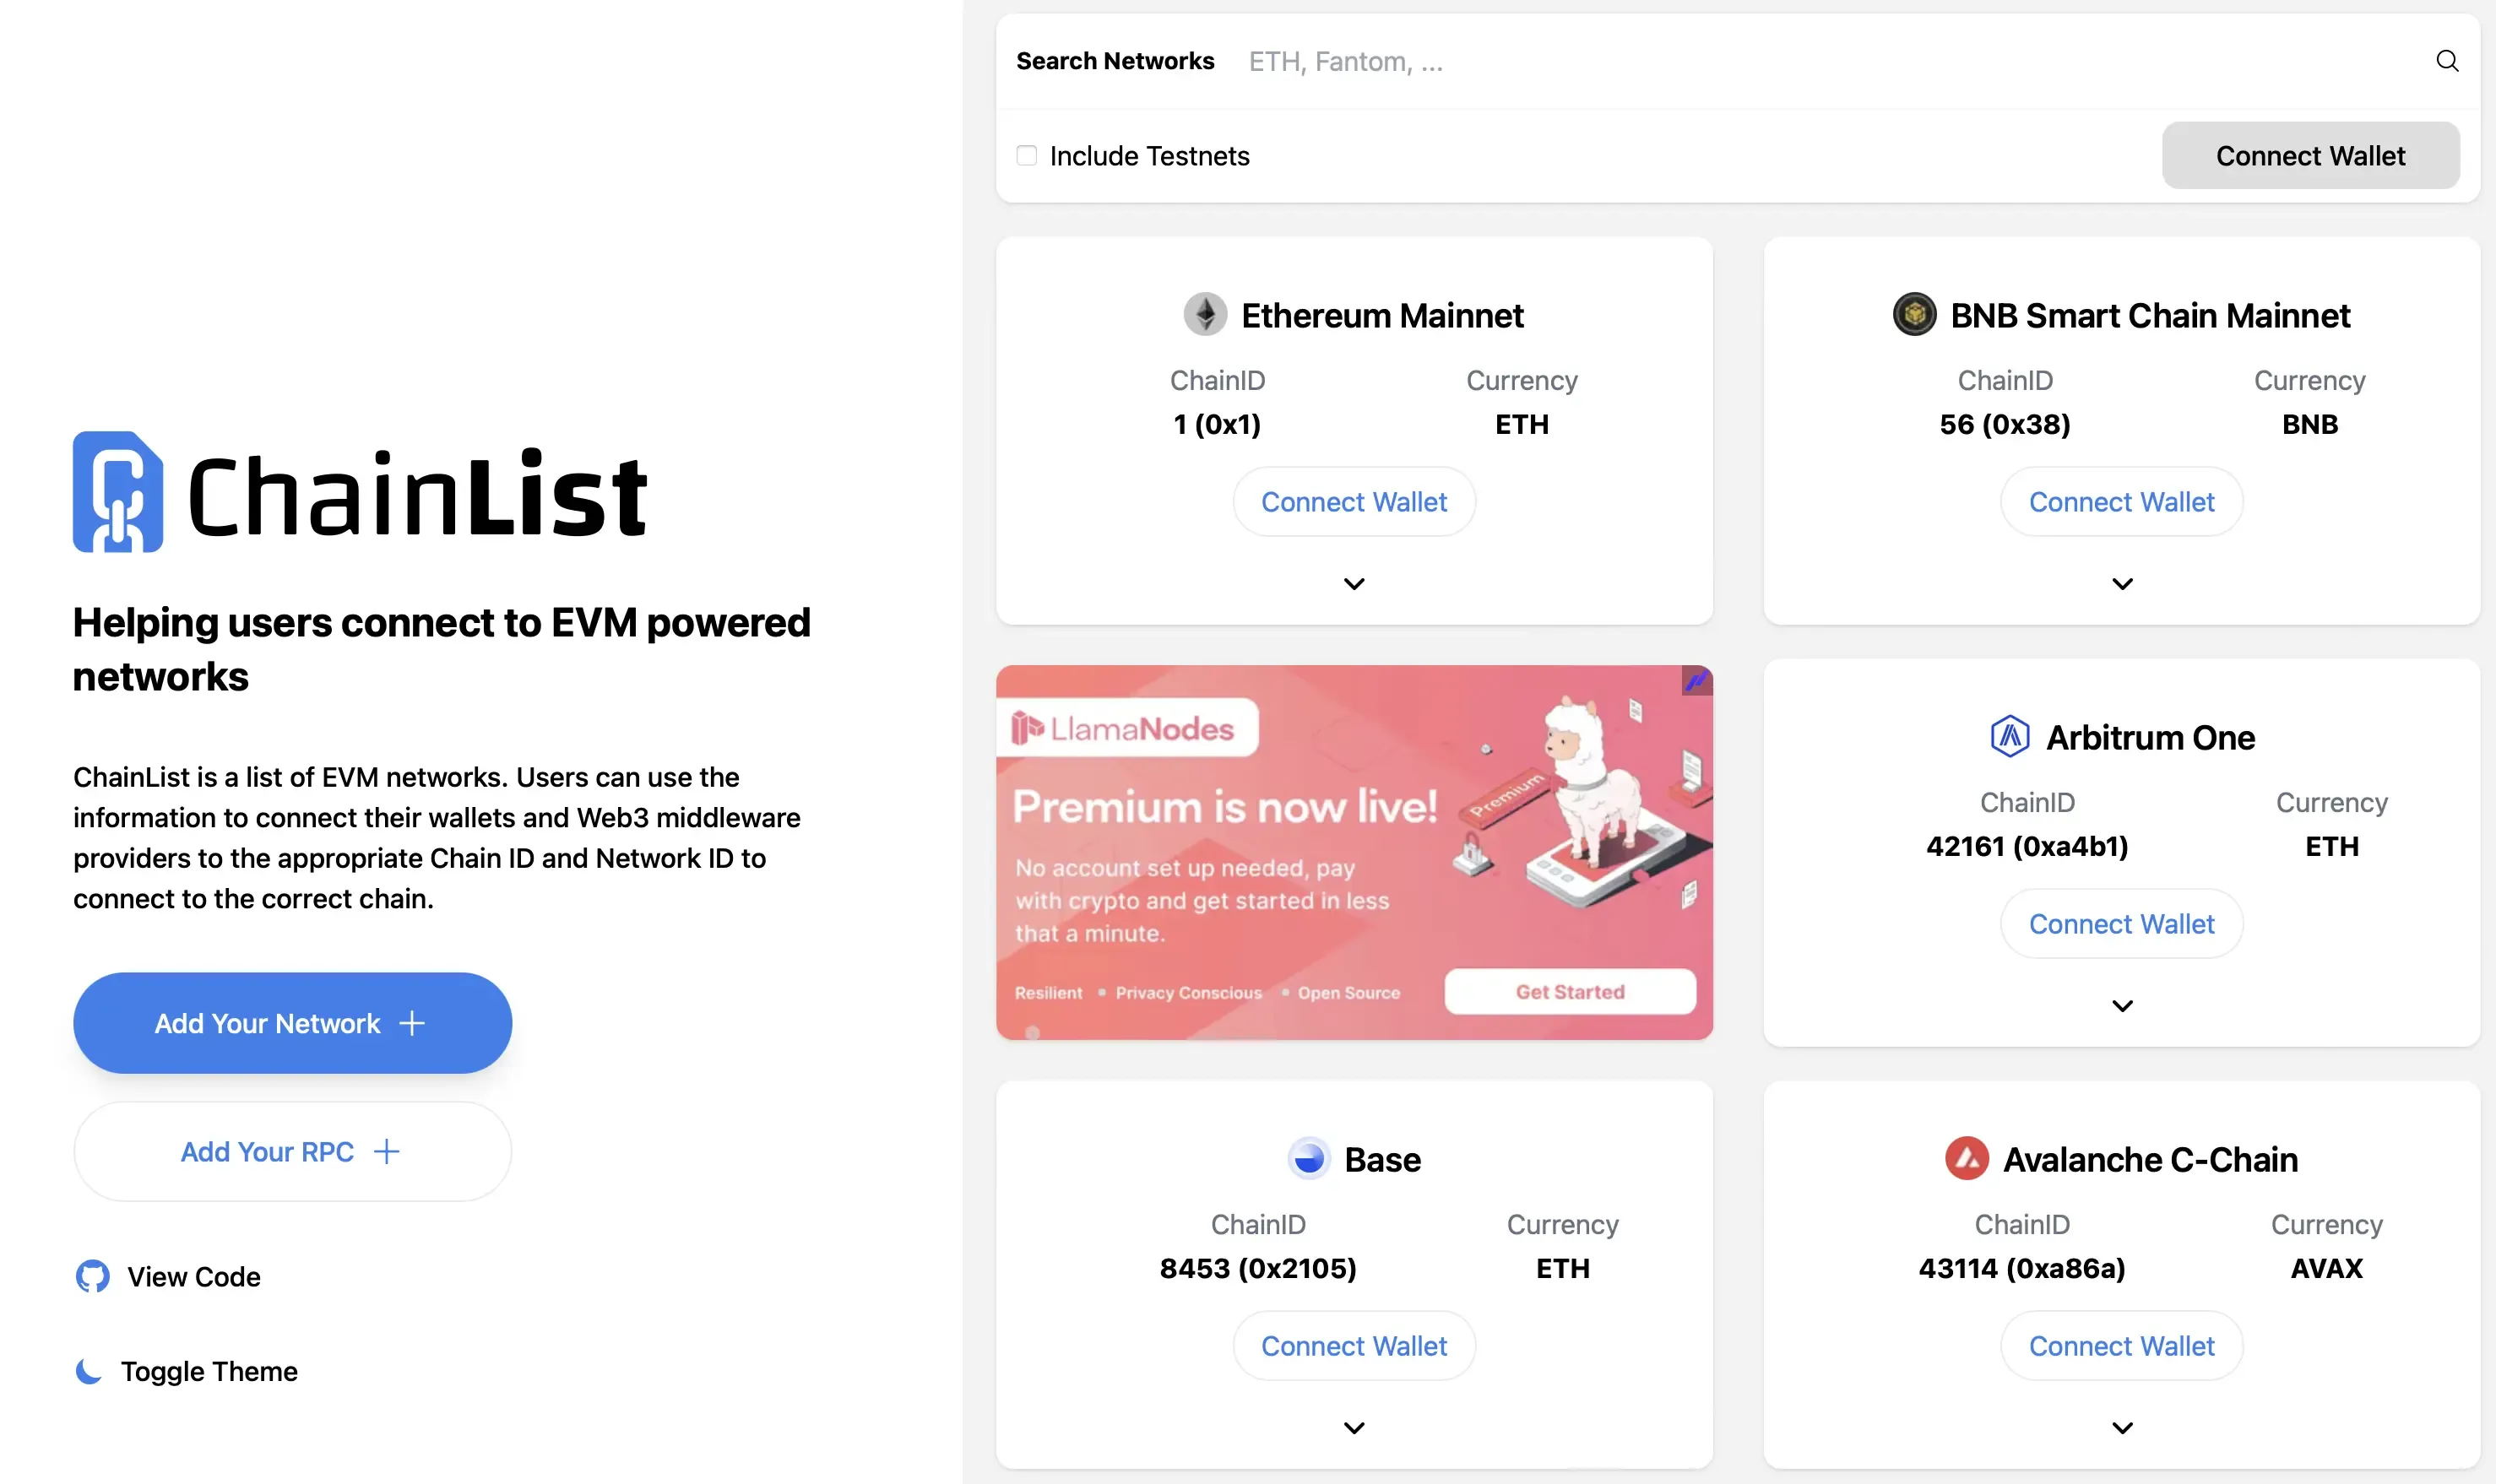Click the moon icon for theme
The width and height of the screenshot is (2496, 1484).
[x=89, y=1371]
